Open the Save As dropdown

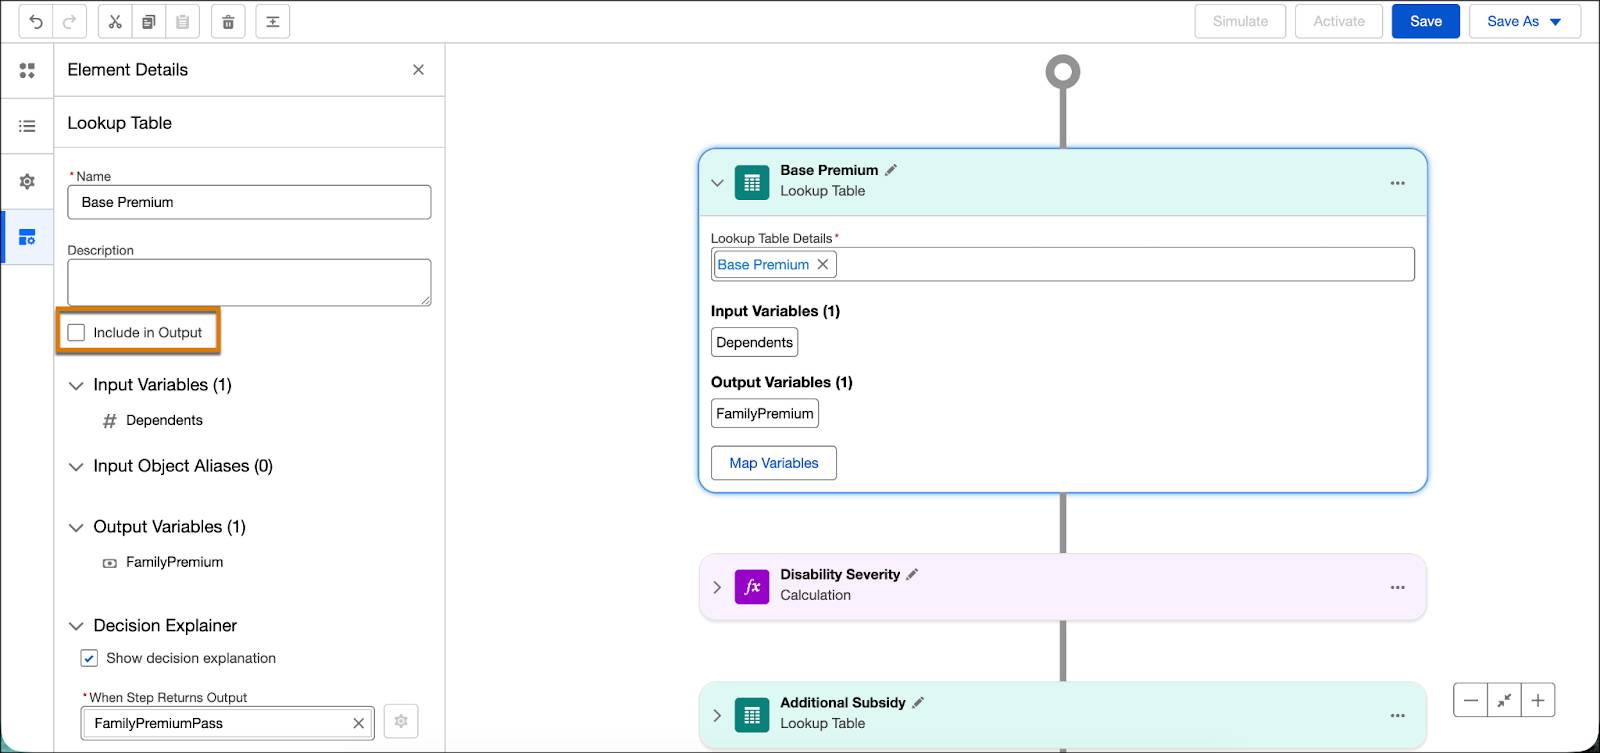[x=1525, y=21]
